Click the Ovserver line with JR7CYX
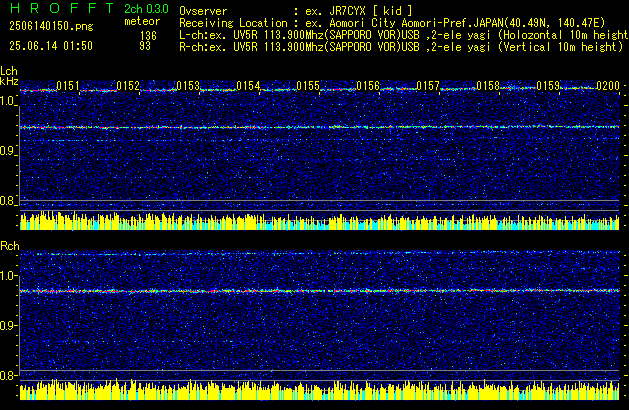 [x=296, y=11]
